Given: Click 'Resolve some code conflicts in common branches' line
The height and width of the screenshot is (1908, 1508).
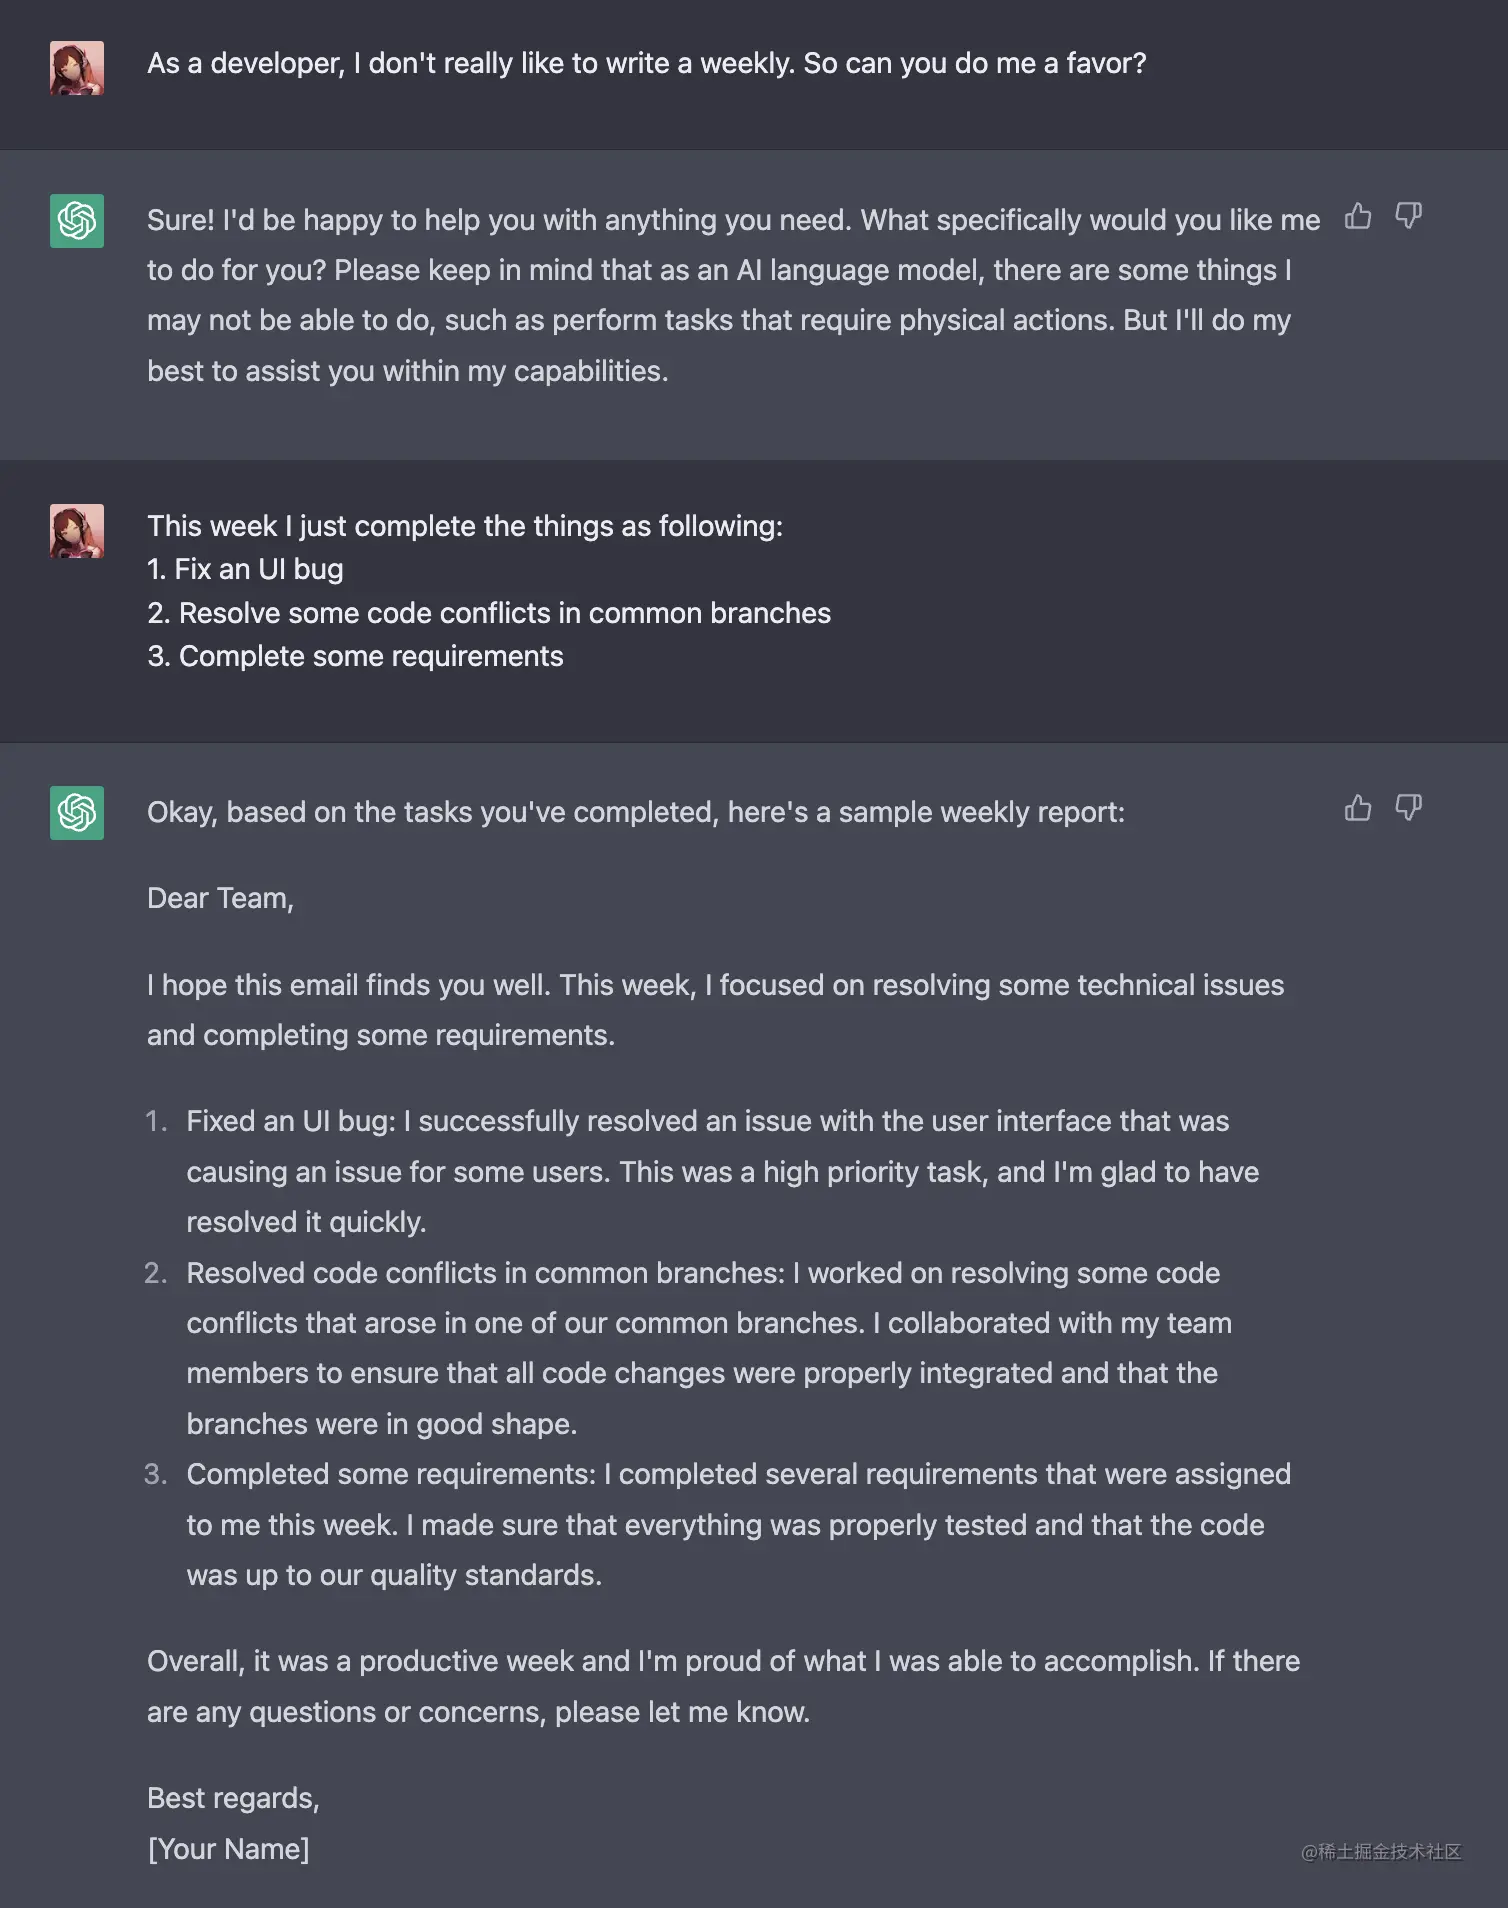Looking at the screenshot, I should pyautogui.click(x=489, y=613).
